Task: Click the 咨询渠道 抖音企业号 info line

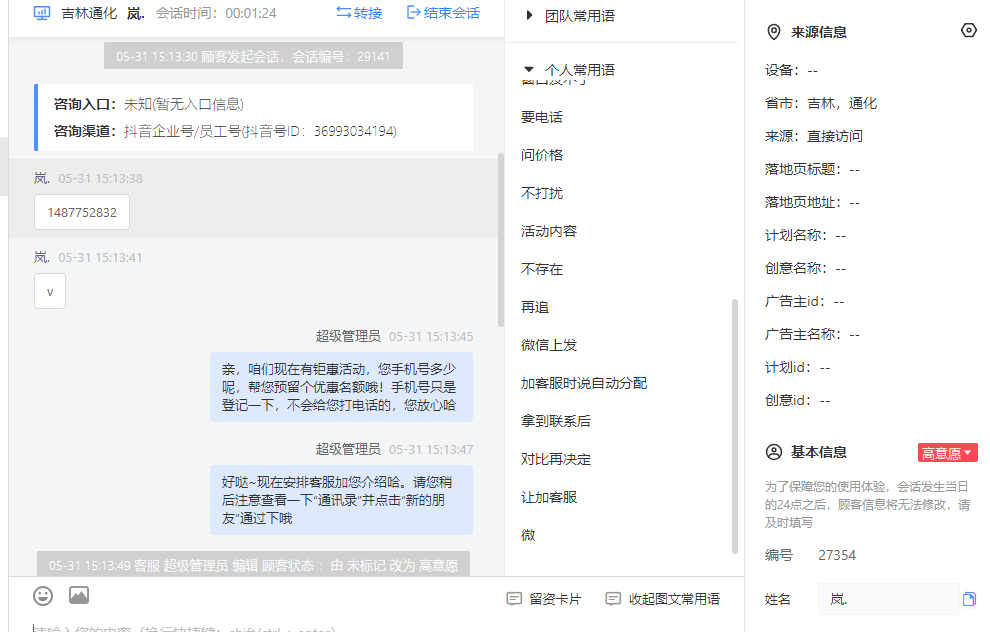Action: pos(225,131)
